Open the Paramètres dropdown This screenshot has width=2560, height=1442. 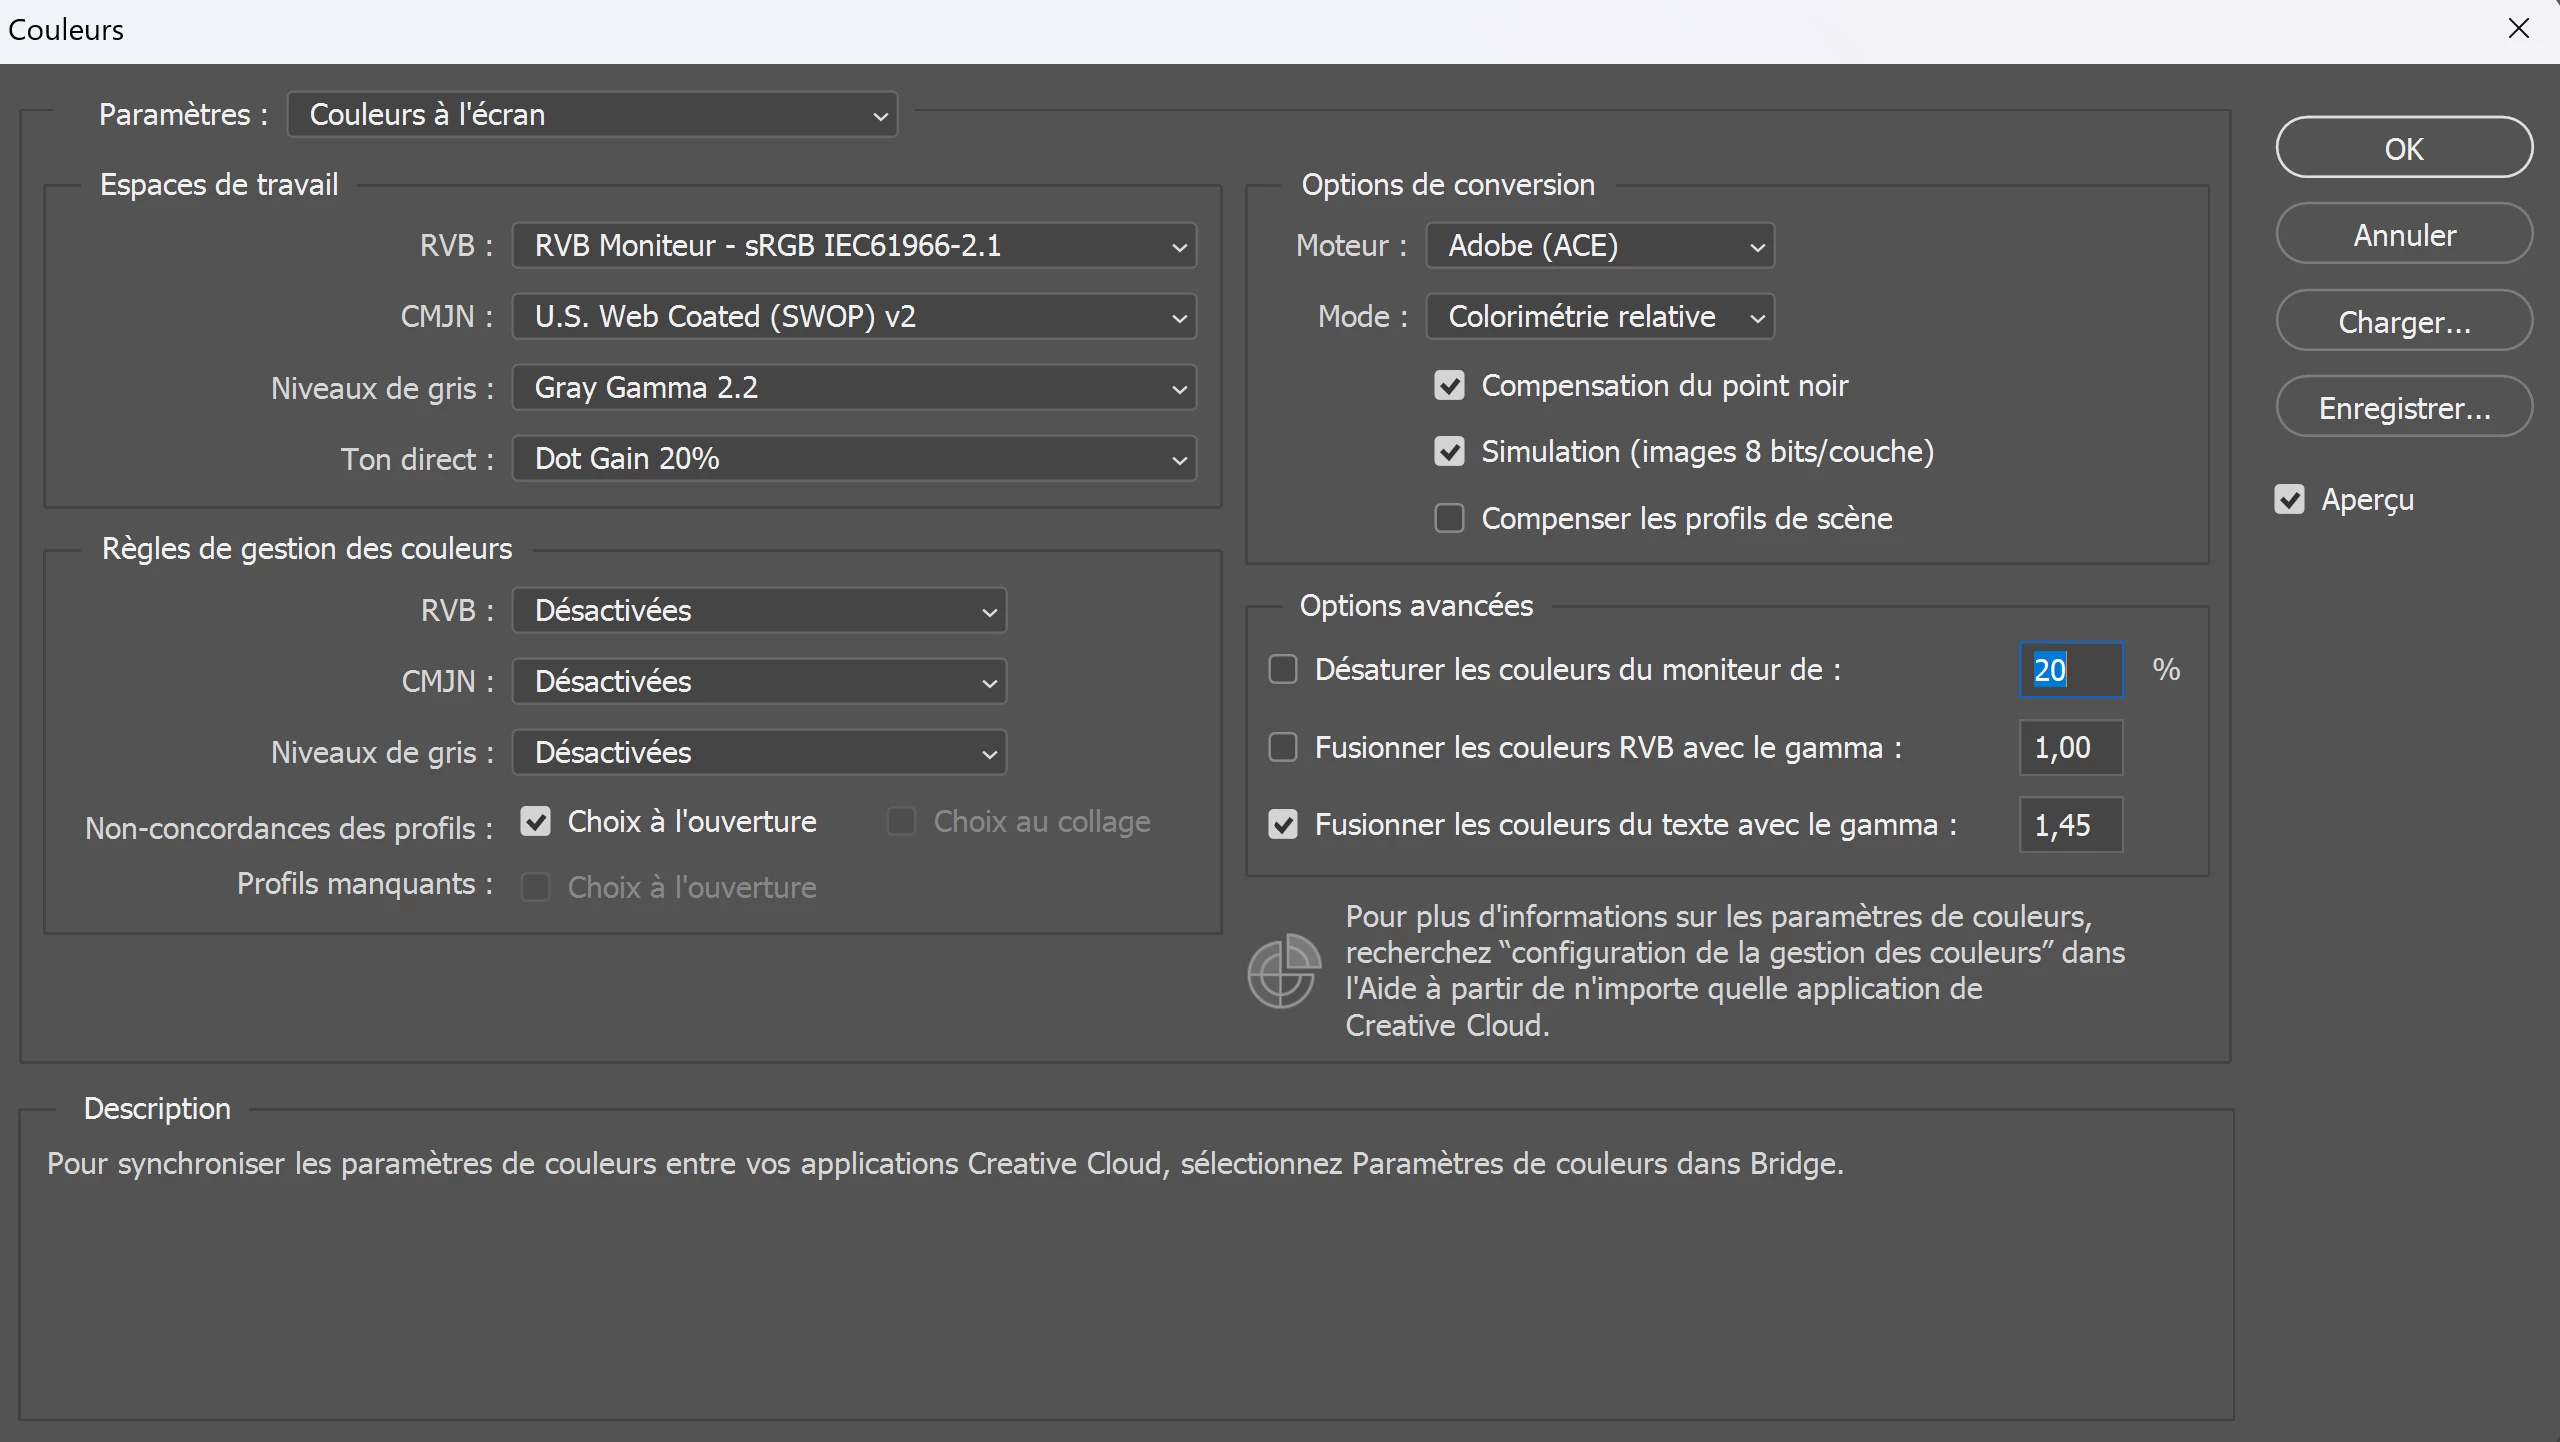pyautogui.click(x=592, y=115)
